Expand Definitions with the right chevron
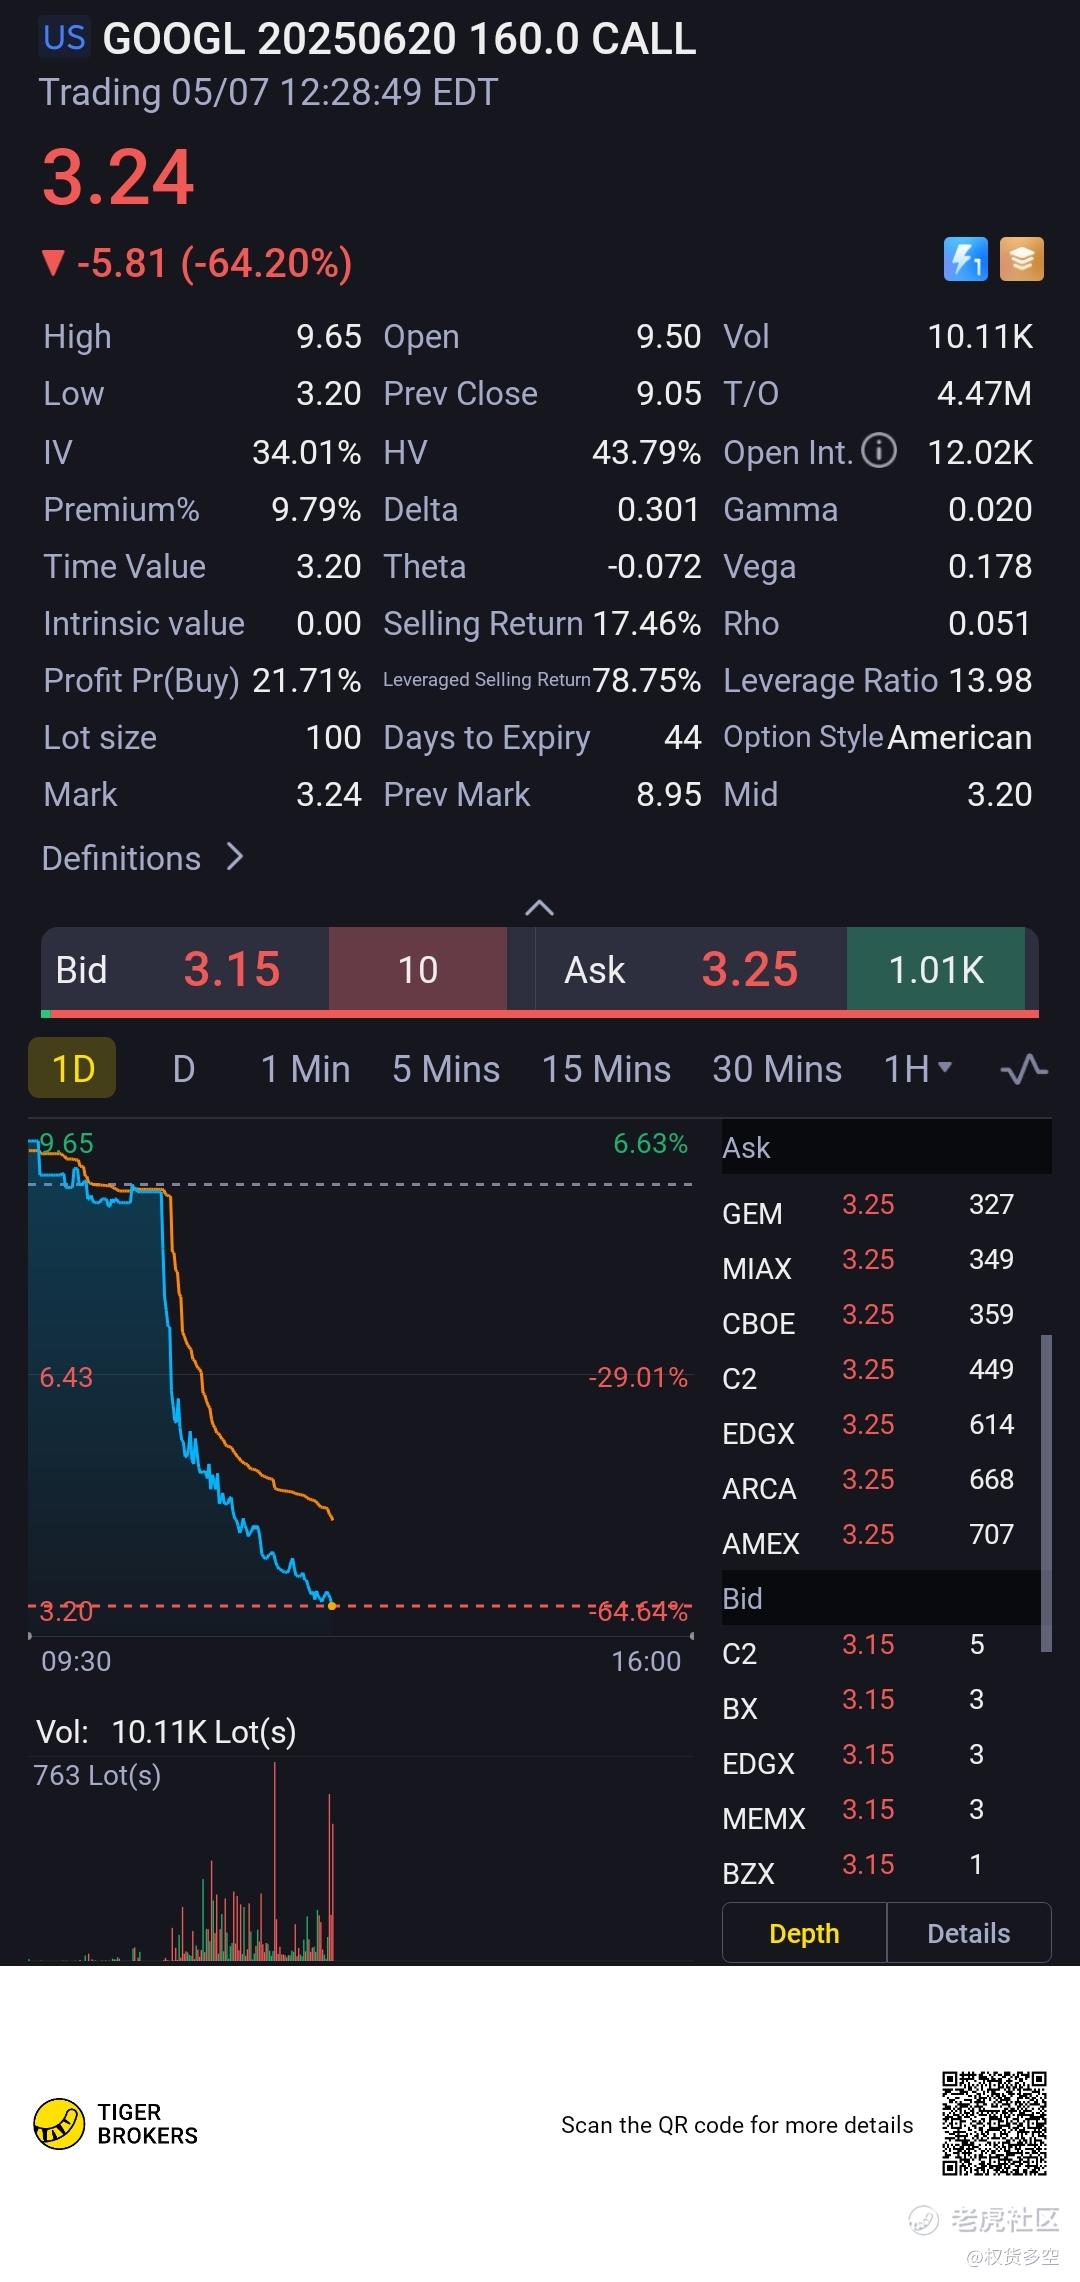The image size is (1080, 2282). point(235,857)
